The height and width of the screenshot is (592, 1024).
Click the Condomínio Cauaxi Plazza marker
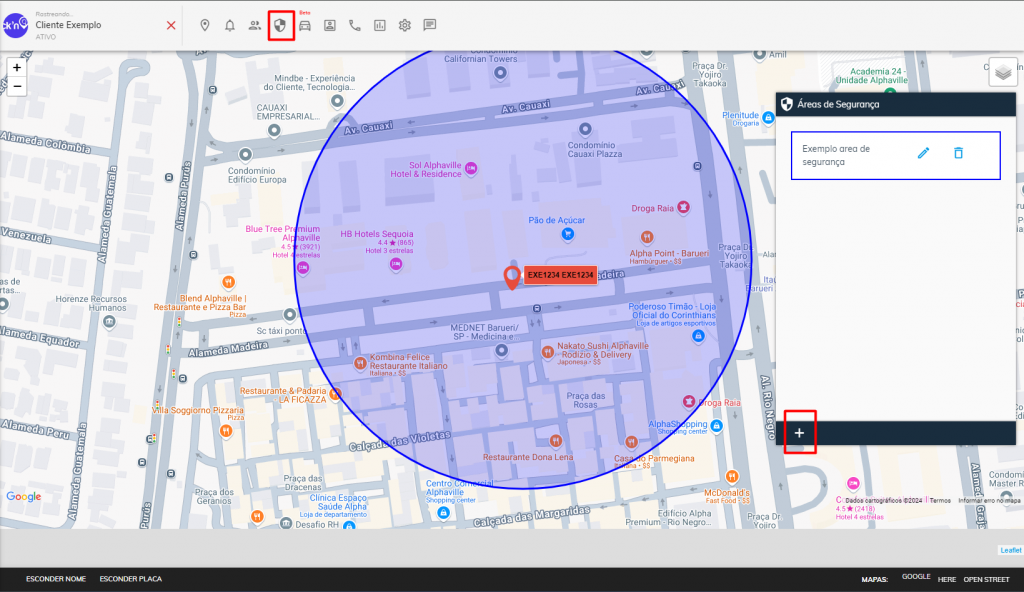(585, 129)
